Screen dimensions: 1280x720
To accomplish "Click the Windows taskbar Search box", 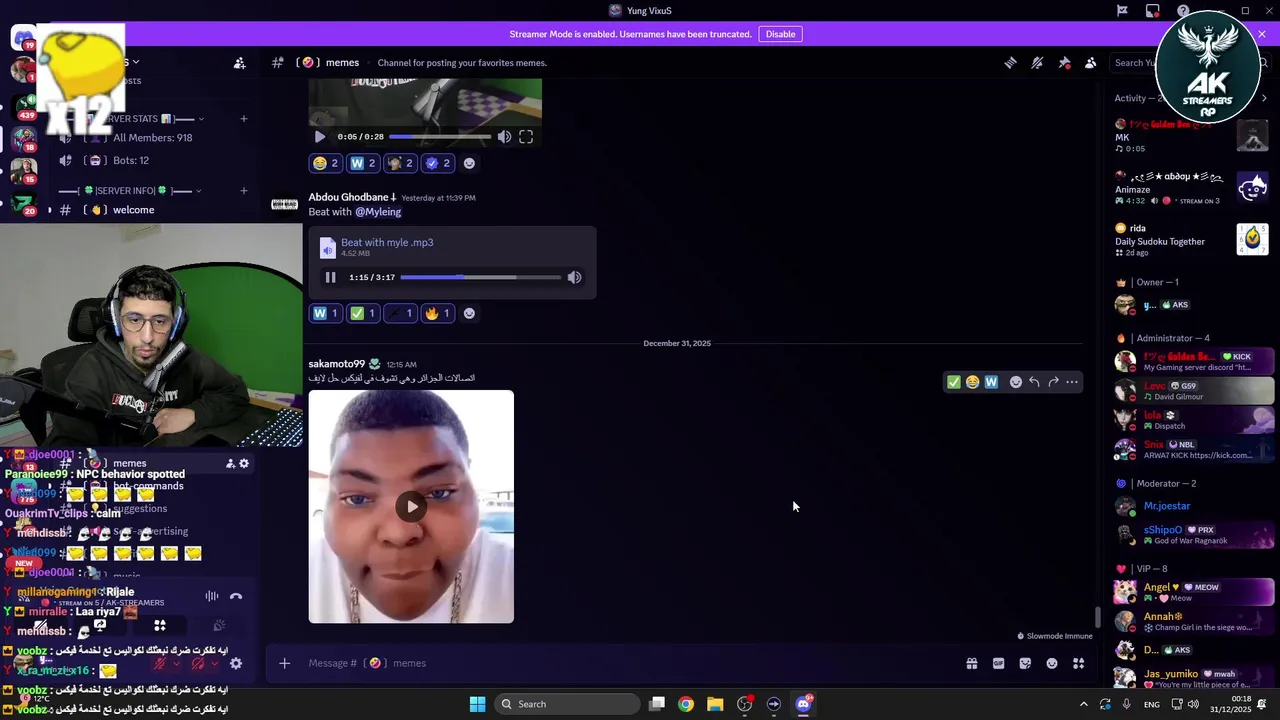I will click(x=566, y=704).
